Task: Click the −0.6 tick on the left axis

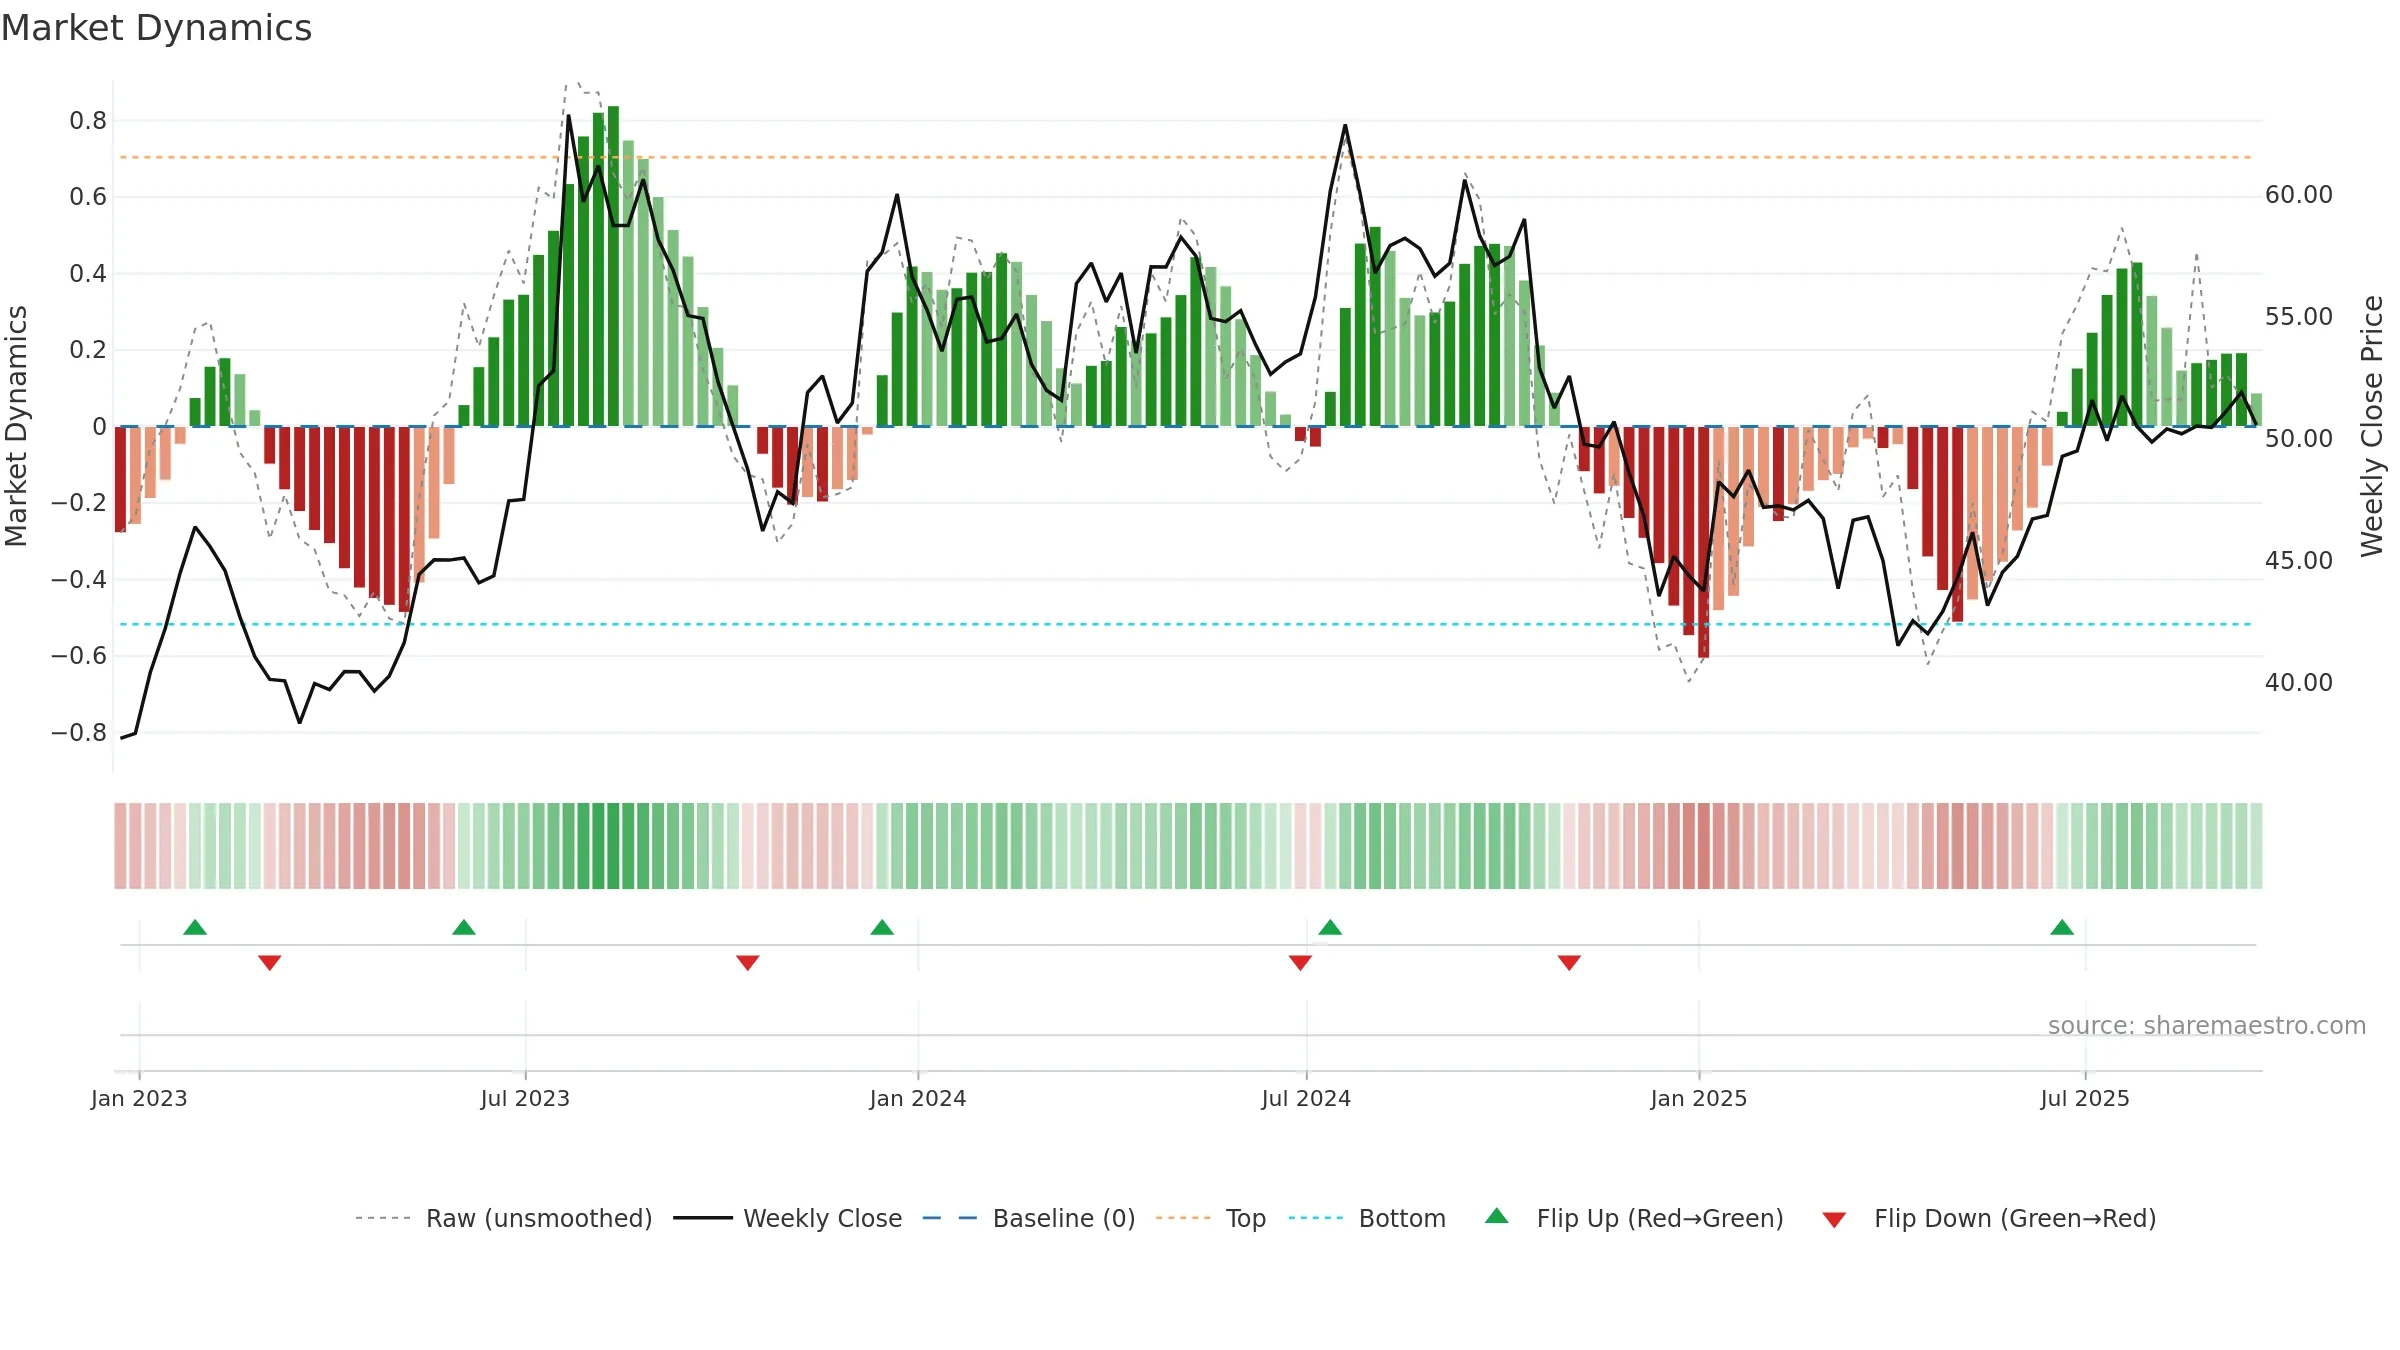Action: point(79,656)
